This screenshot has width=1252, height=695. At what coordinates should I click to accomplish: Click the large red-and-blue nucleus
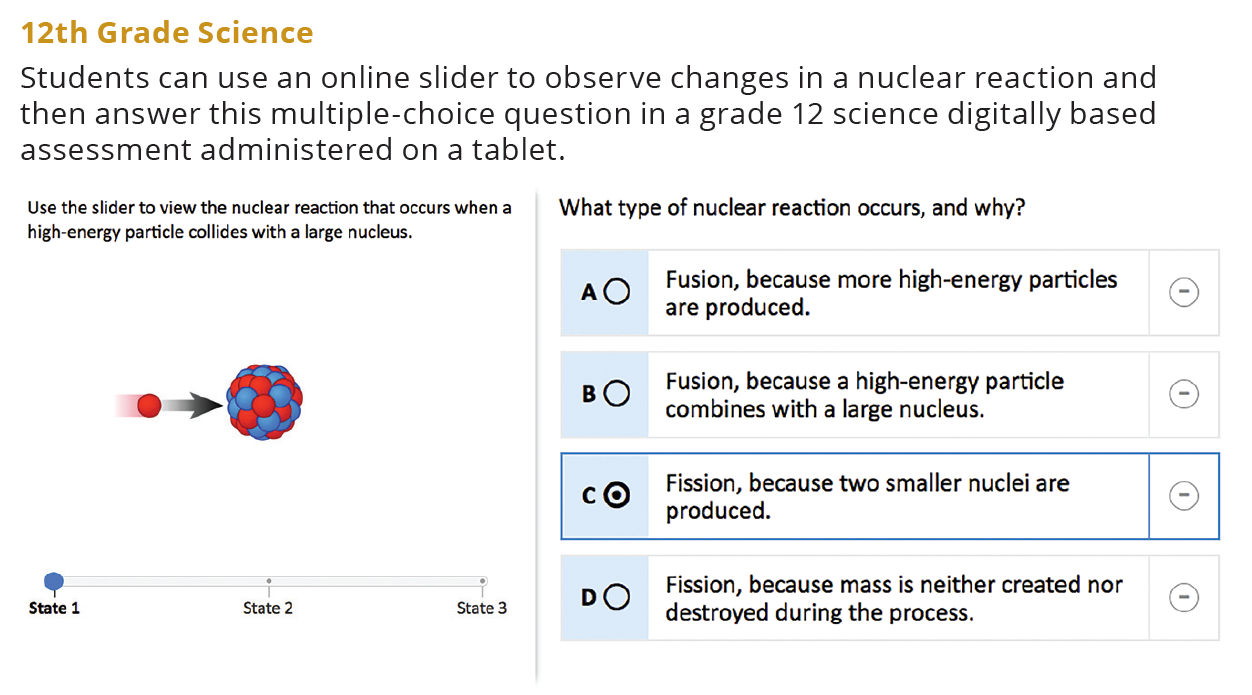pos(264,403)
